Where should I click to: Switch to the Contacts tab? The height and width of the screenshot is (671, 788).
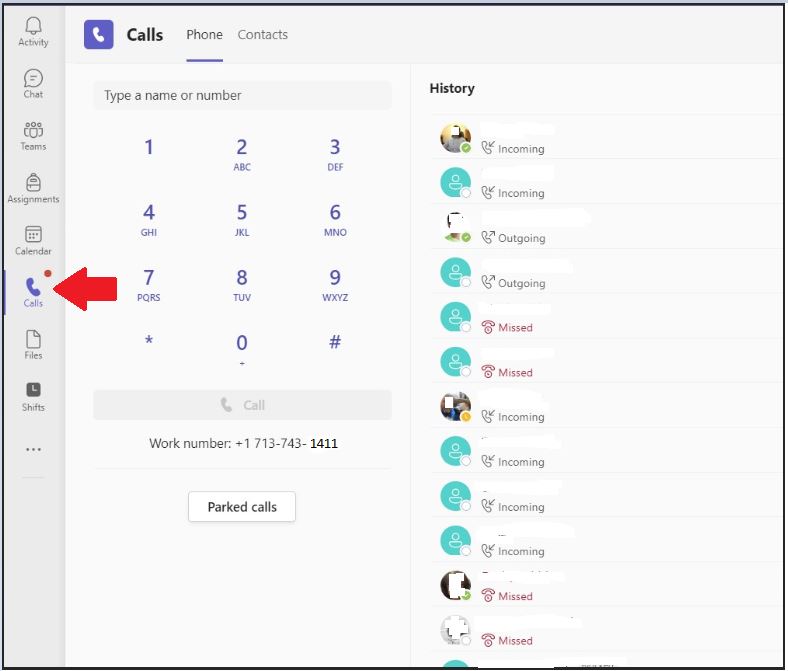pos(262,35)
